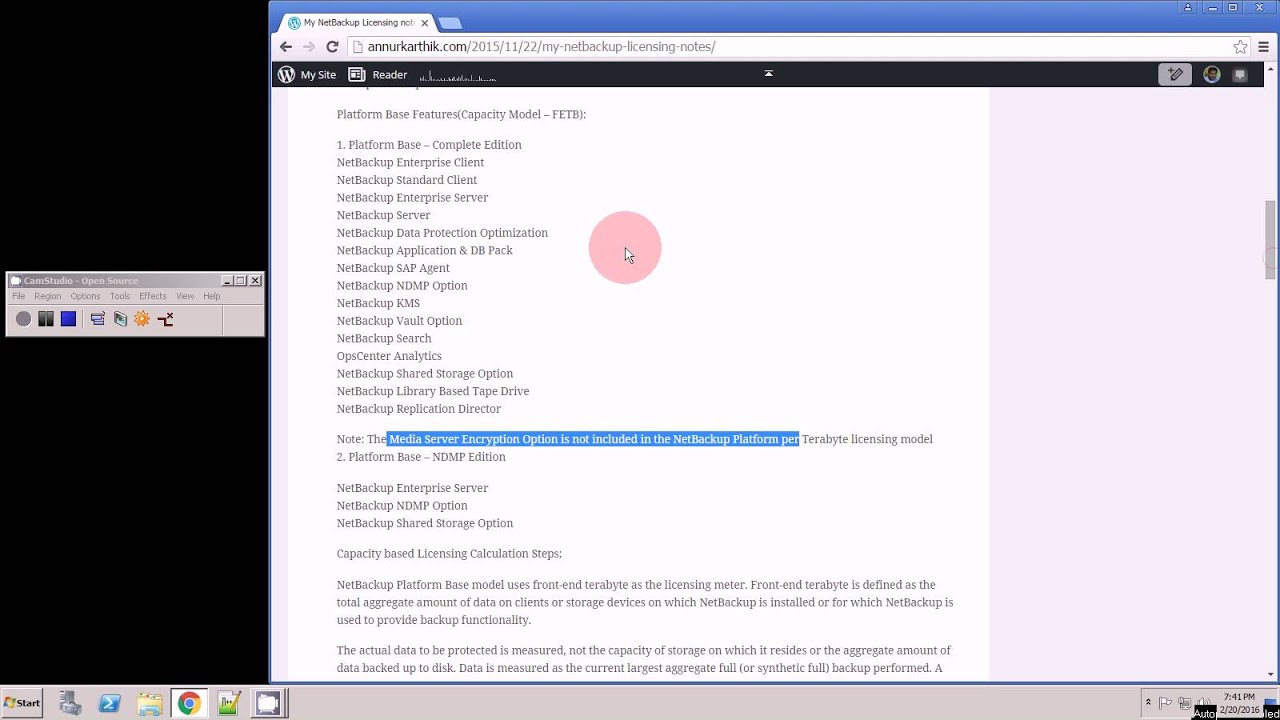This screenshot has height=720, width=1280.
Task: Click '2. Platform Base – NDMP Edition' line
Action: pos(421,457)
